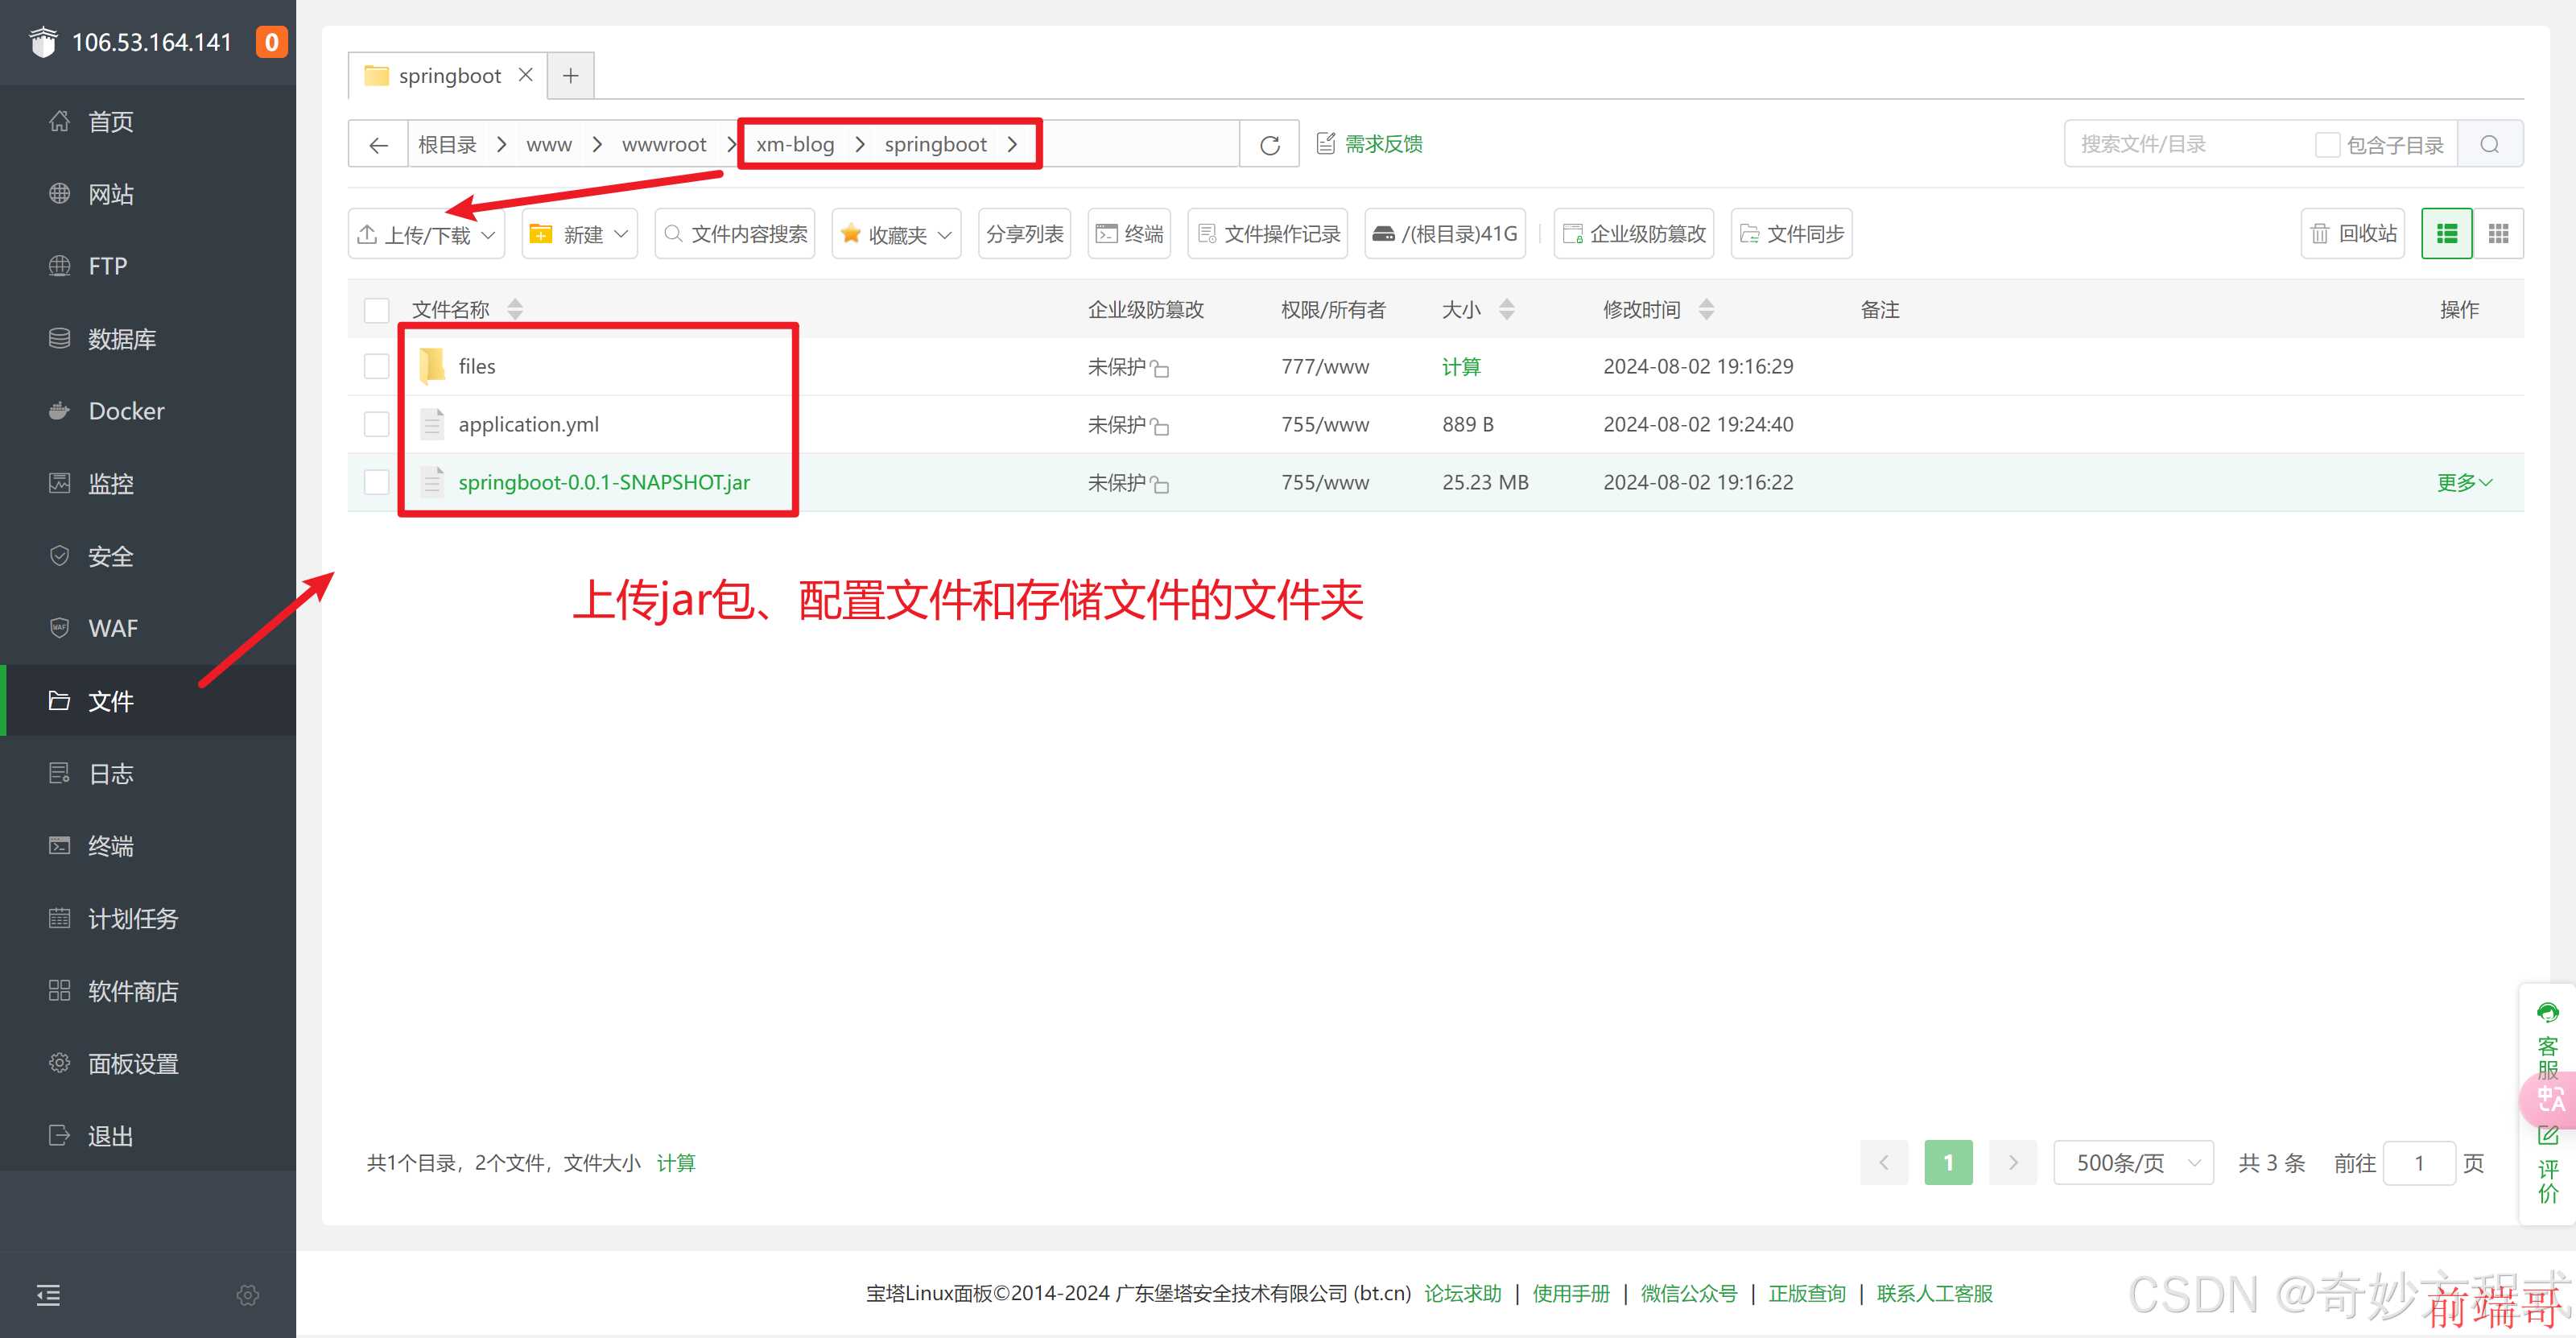
Task: Open springboot-0.0.1-SNAPSHOT.jar
Action: [604, 482]
